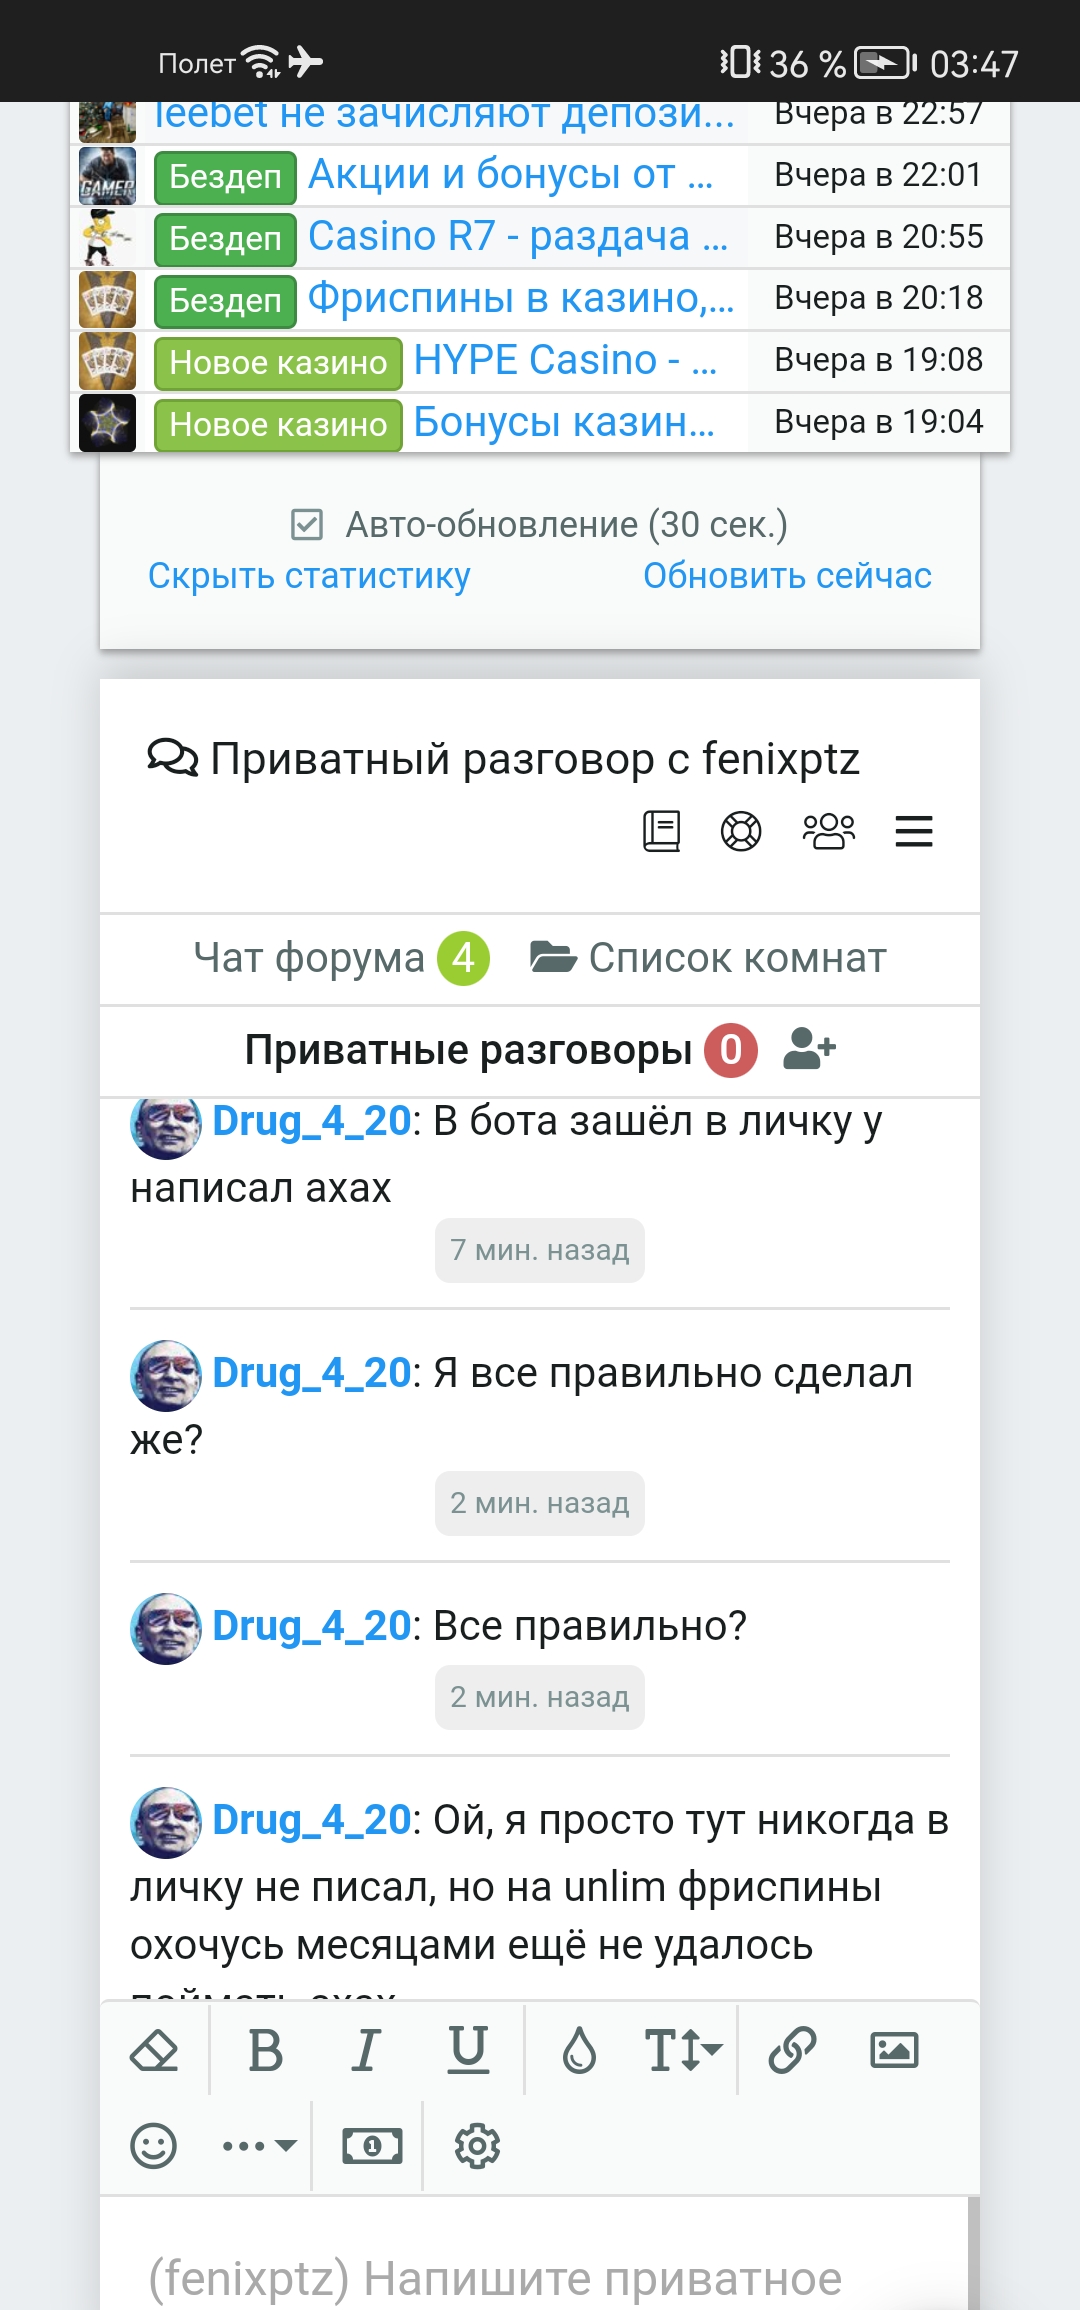Click Скрыть статистику link
Image resolution: width=1080 pixels, height=2310 pixels.
click(309, 576)
